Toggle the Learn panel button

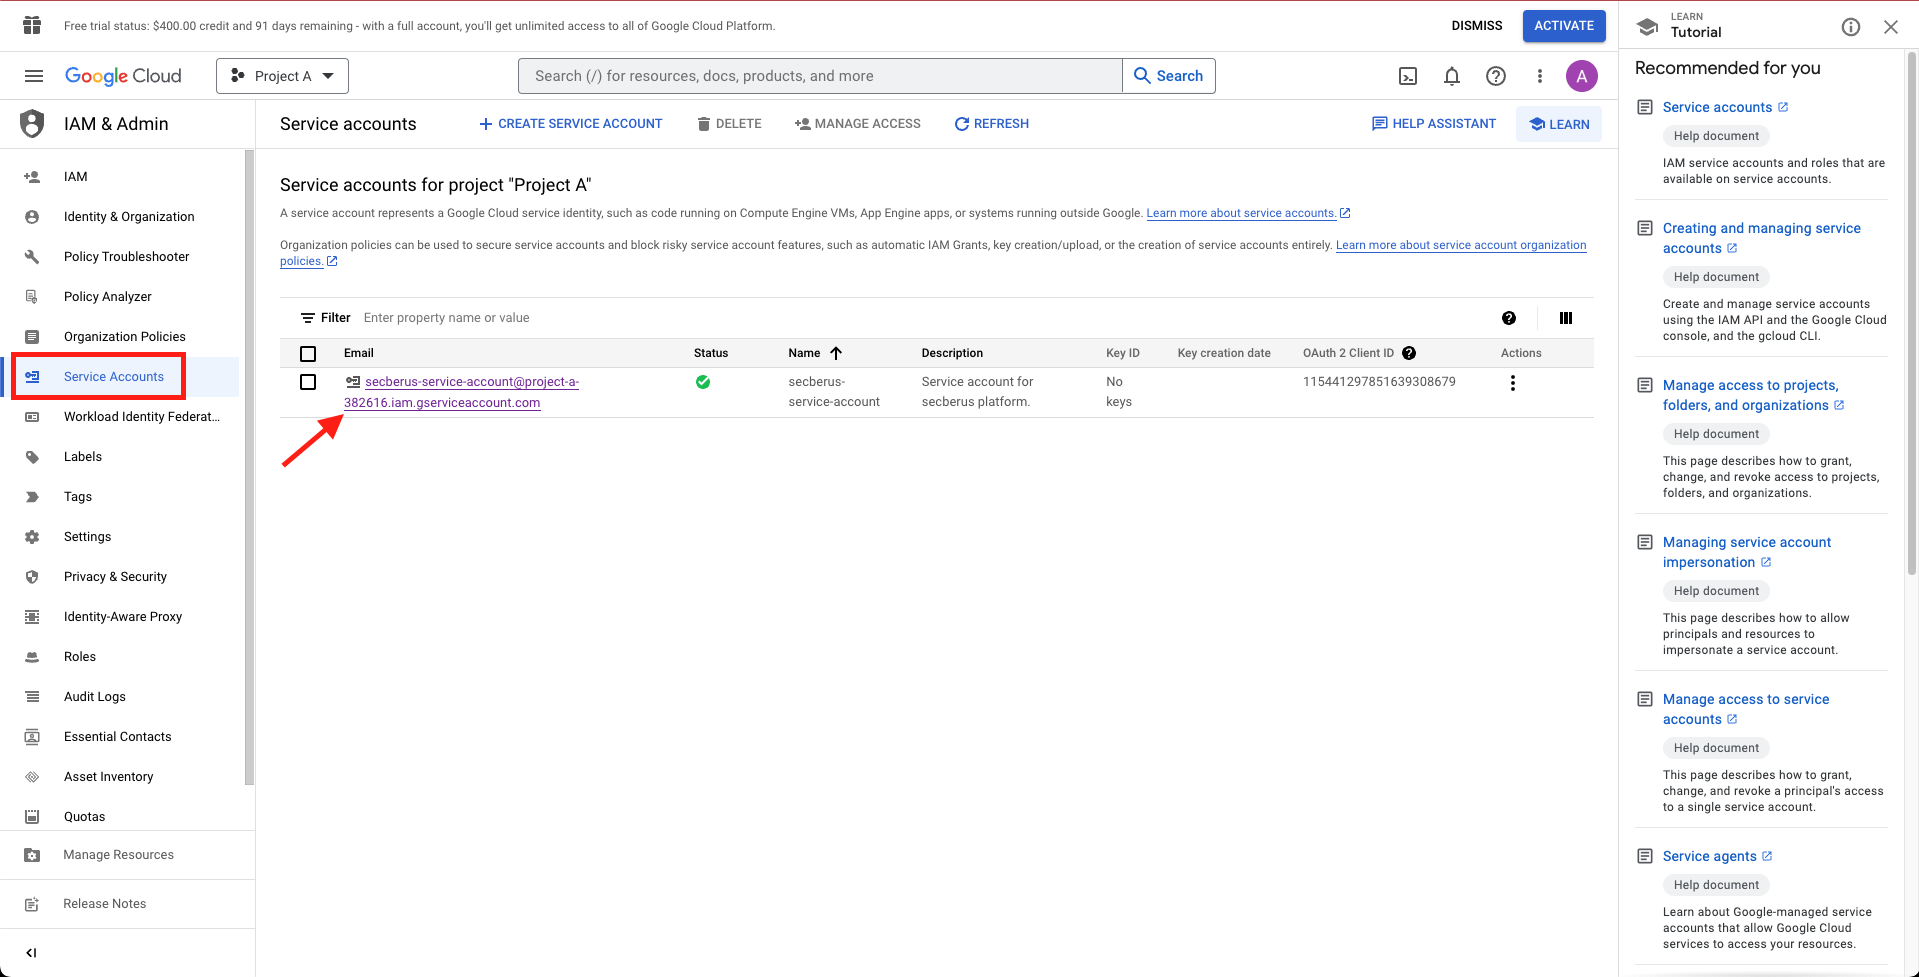click(1559, 124)
